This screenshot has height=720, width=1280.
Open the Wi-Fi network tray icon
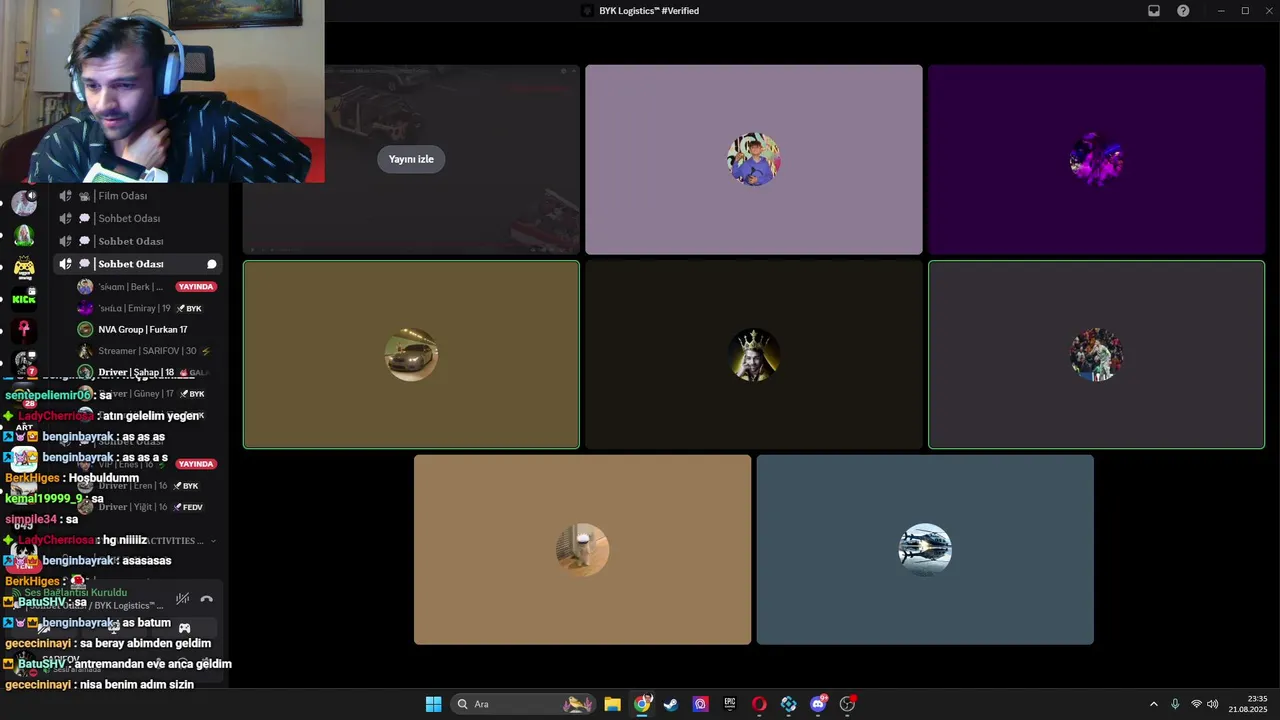pyautogui.click(x=1196, y=704)
